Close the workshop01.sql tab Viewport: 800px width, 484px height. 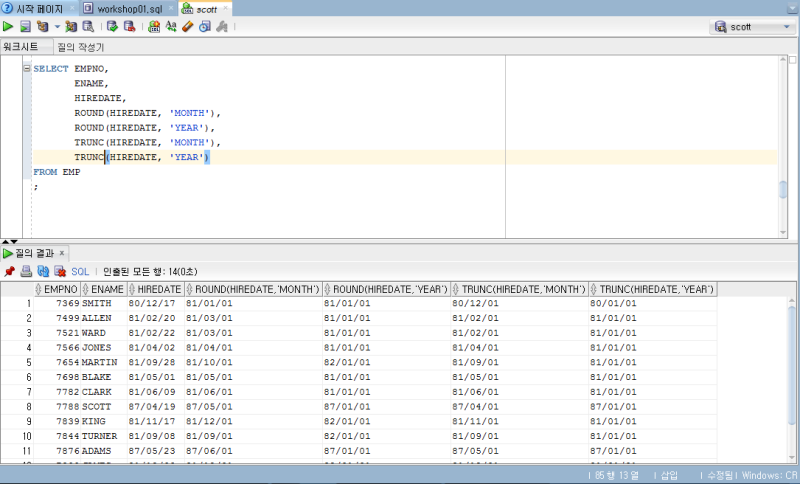click(171, 8)
